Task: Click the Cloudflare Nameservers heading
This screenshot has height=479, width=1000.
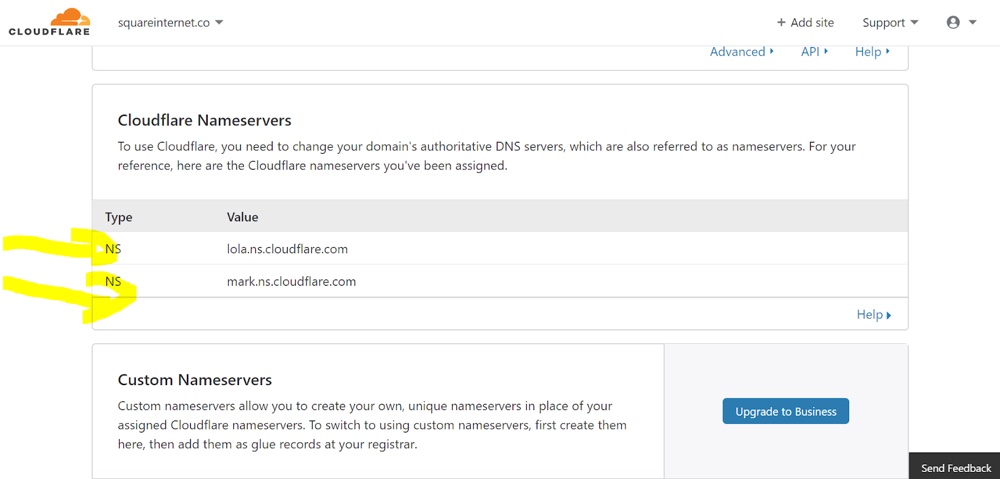Action: tap(205, 120)
